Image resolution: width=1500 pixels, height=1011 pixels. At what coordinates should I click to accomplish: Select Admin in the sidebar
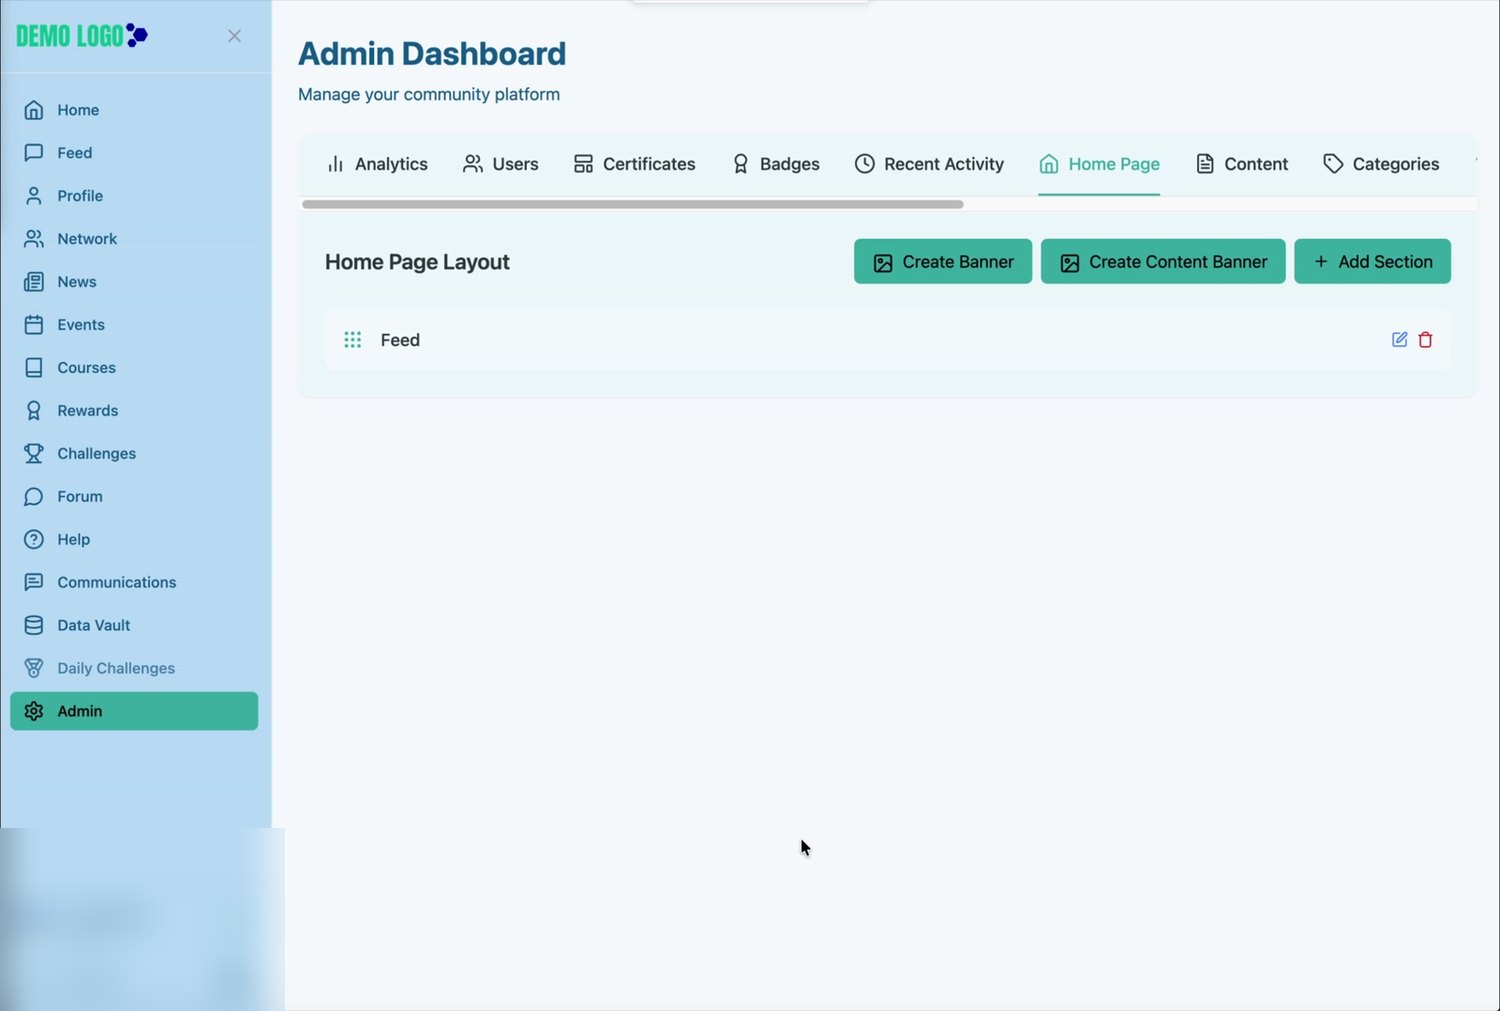tap(134, 711)
